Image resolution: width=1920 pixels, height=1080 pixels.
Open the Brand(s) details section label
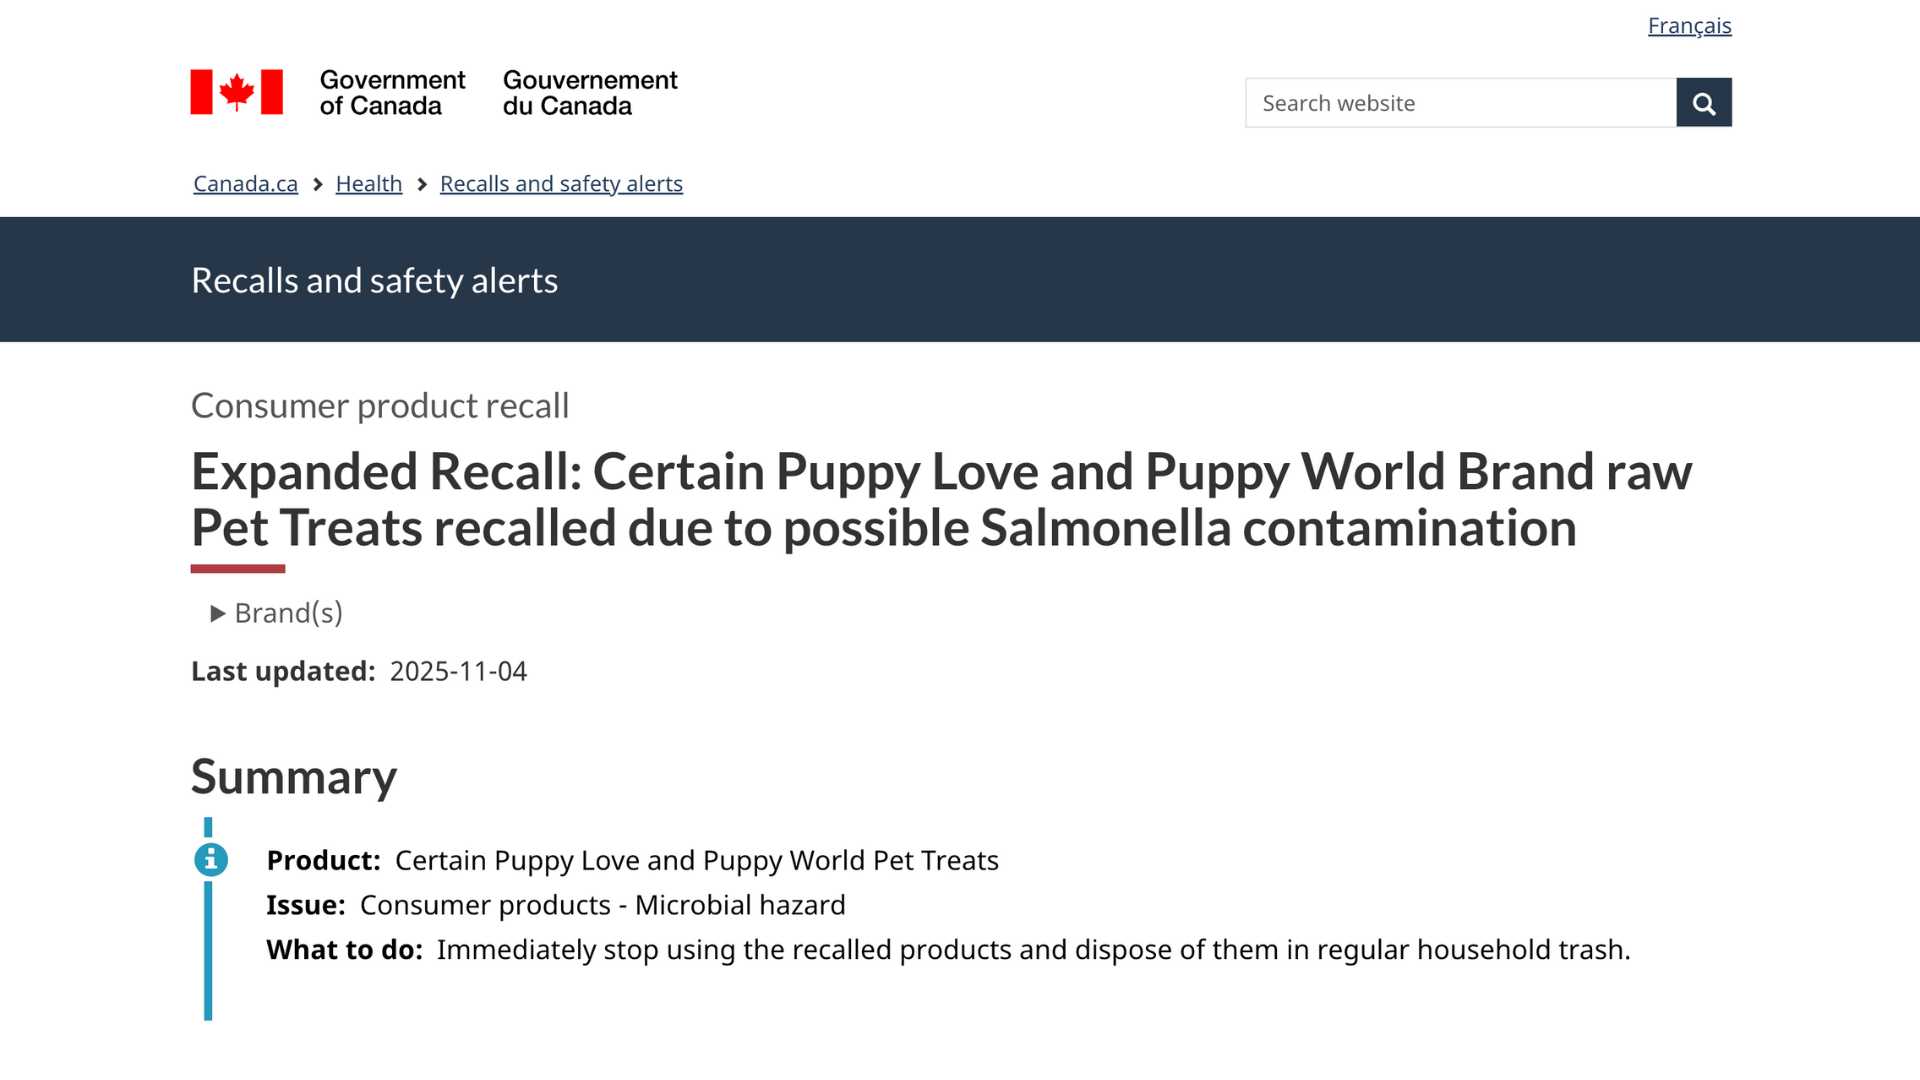point(288,613)
